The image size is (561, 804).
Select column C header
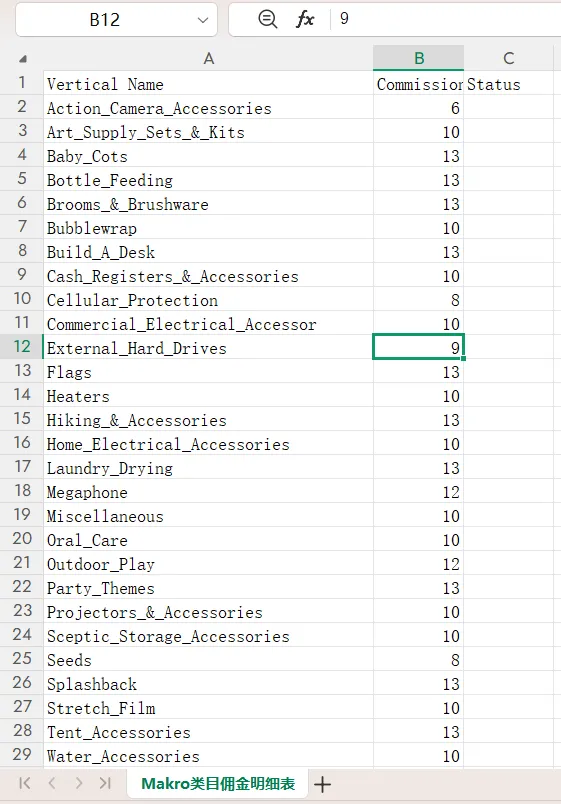(508, 58)
